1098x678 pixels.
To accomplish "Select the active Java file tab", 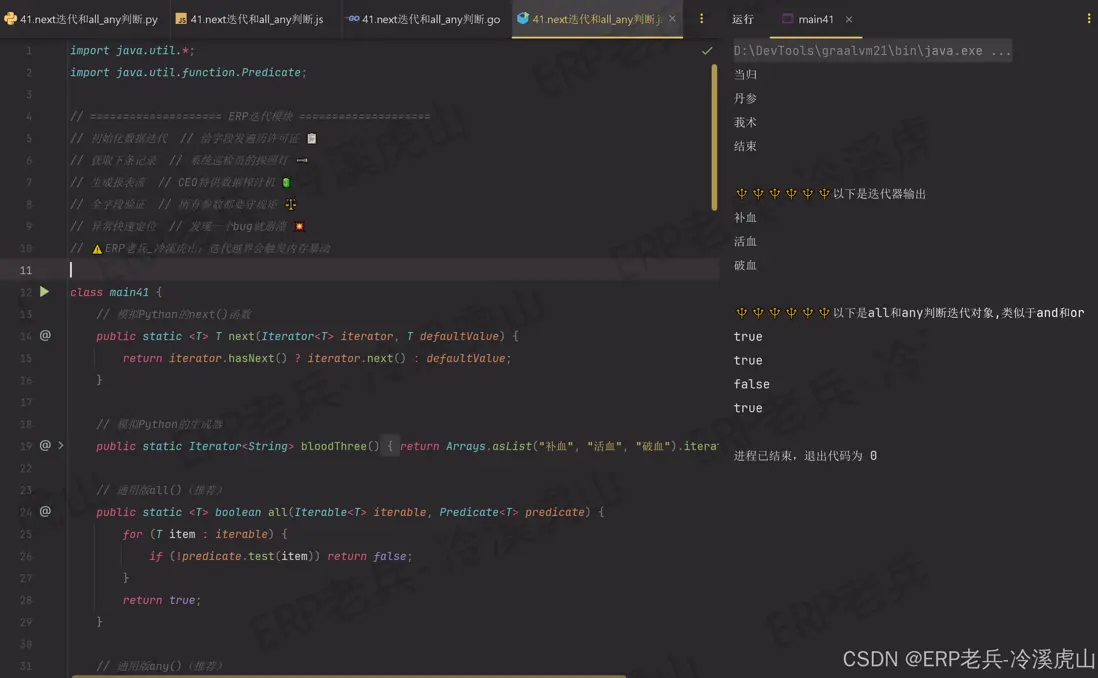I will pos(597,19).
